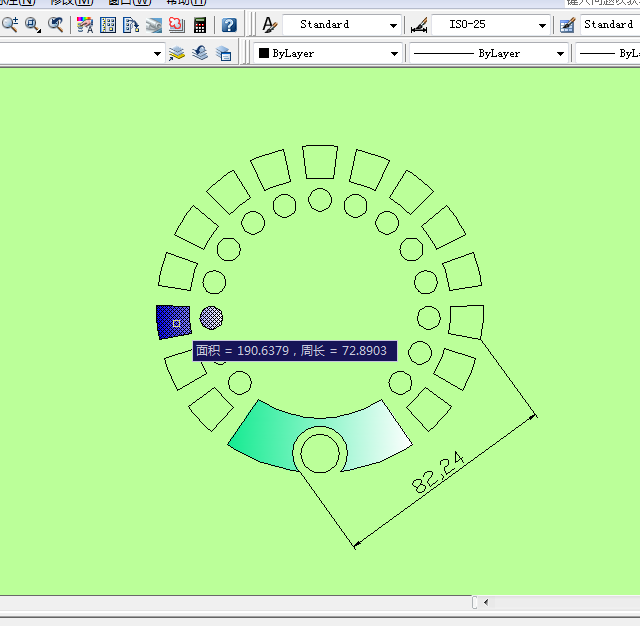
Task: Select the 82.24 dimension text
Action: point(436,472)
